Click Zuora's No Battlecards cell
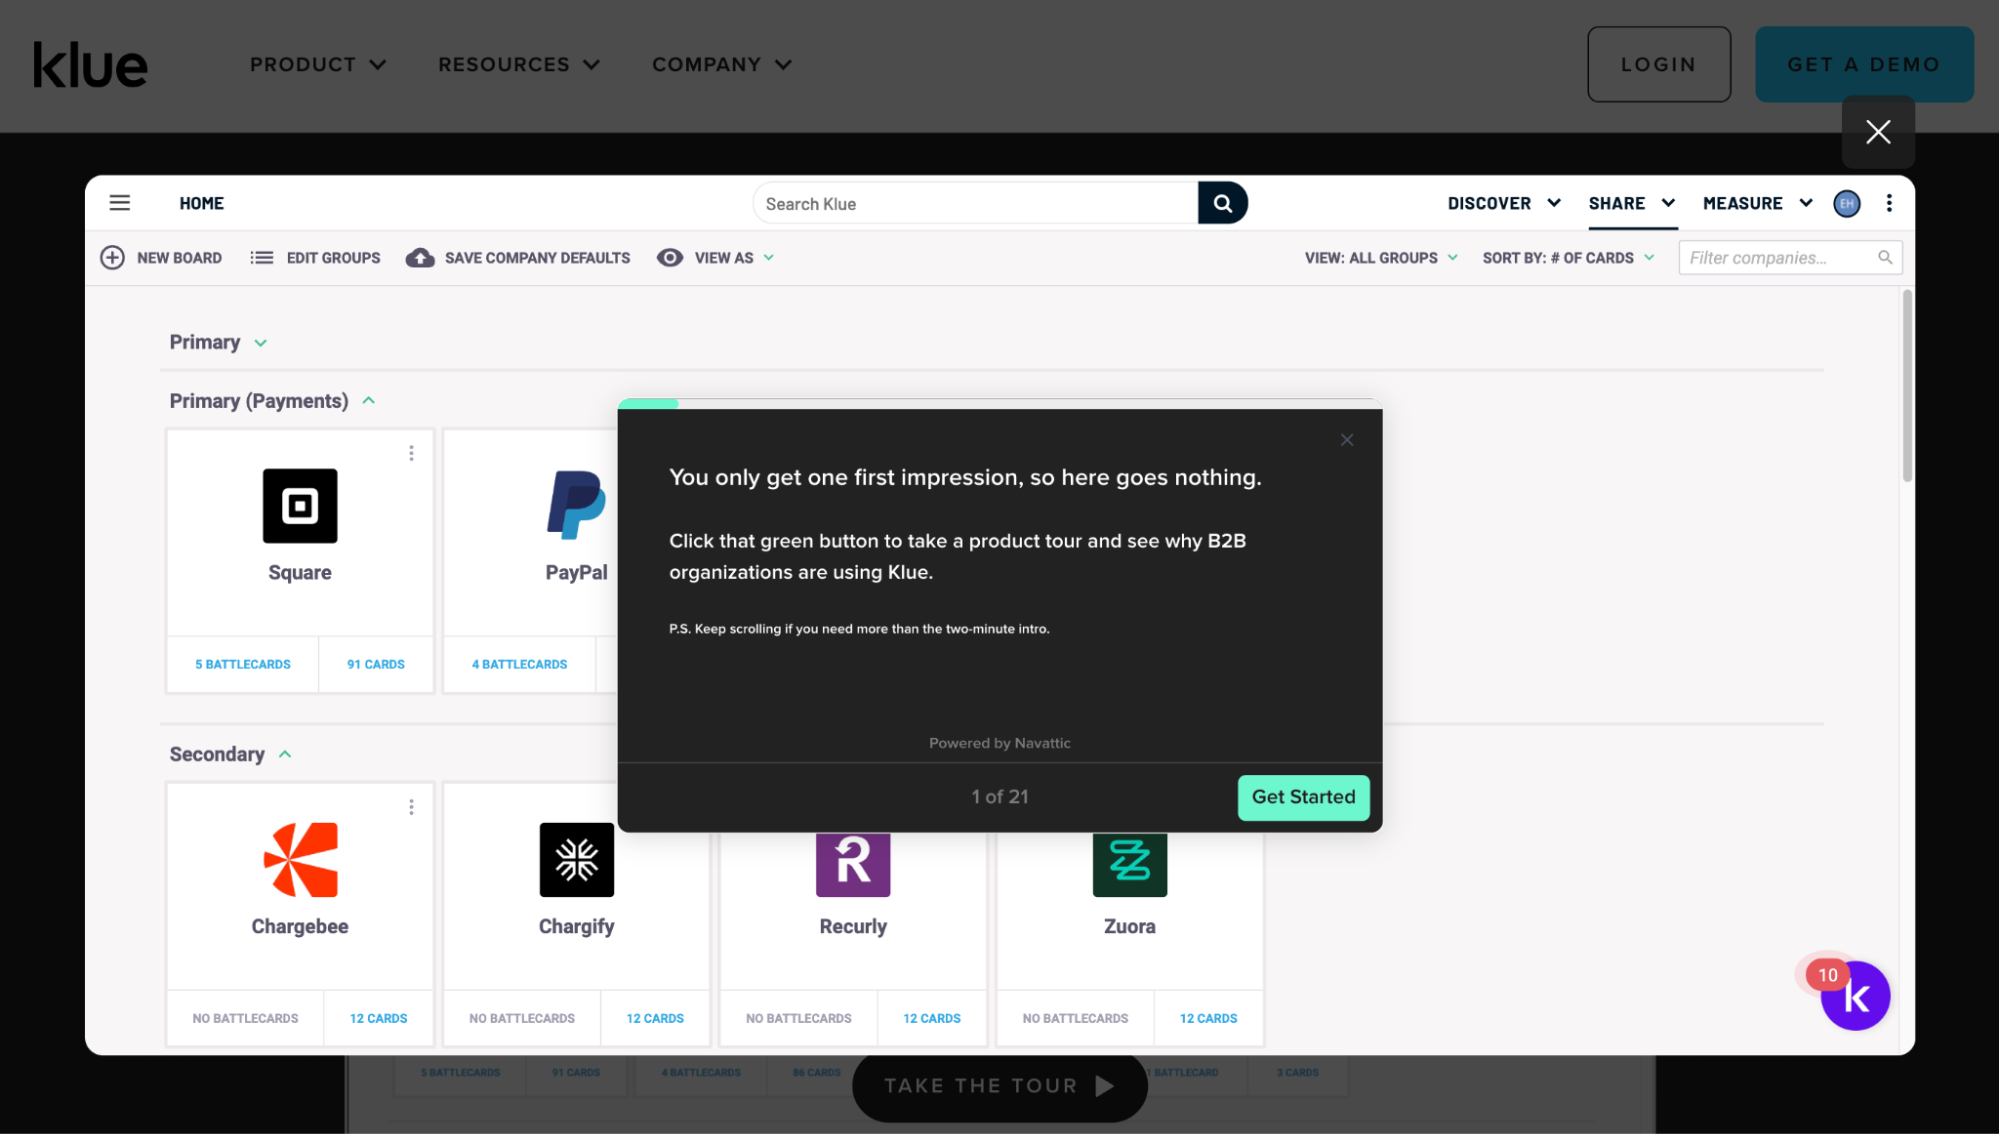The width and height of the screenshot is (1999, 1135). point(1075,1018)
